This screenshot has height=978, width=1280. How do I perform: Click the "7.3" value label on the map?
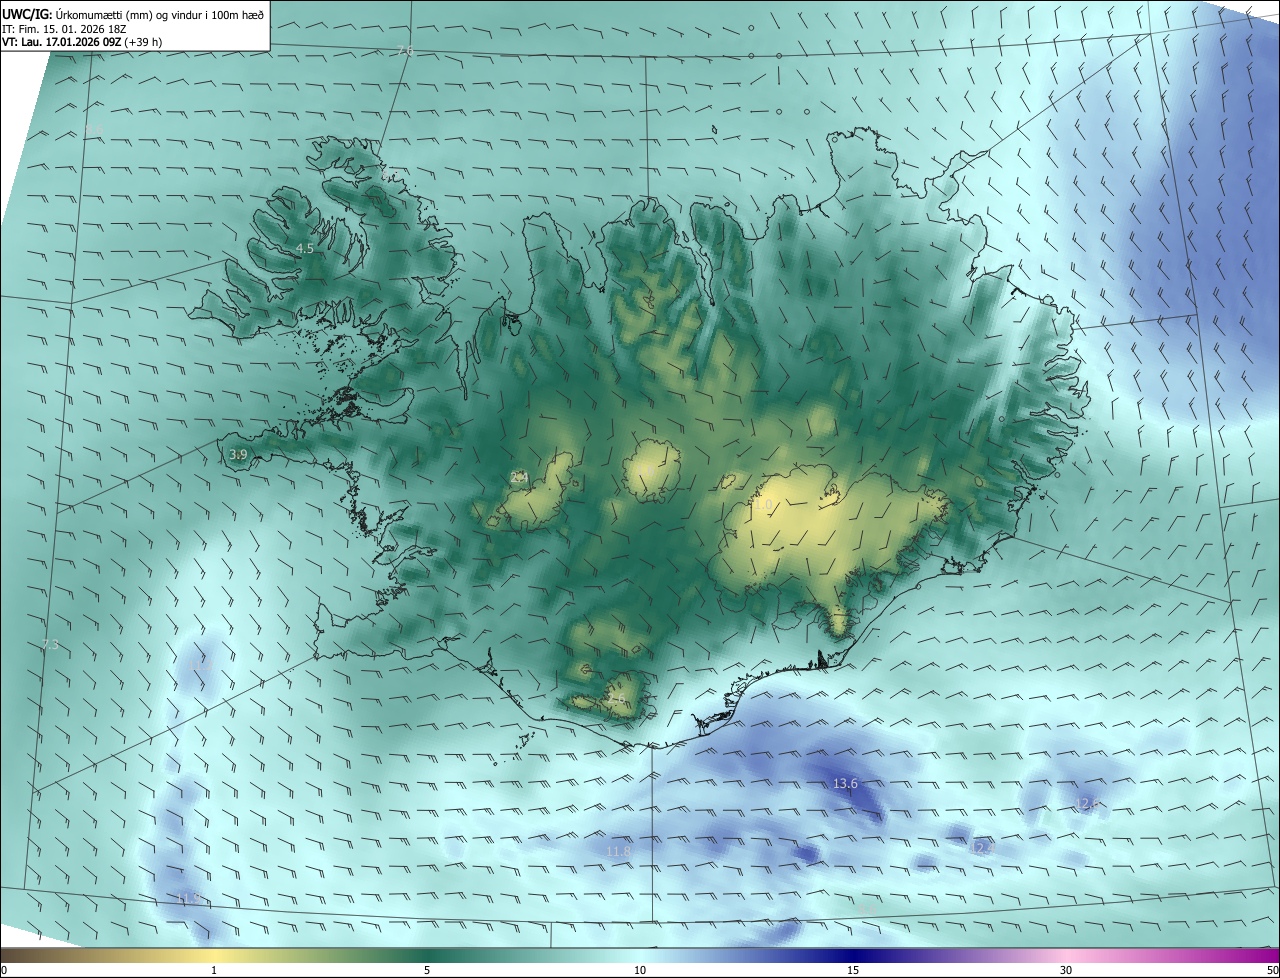click(50, 645)
